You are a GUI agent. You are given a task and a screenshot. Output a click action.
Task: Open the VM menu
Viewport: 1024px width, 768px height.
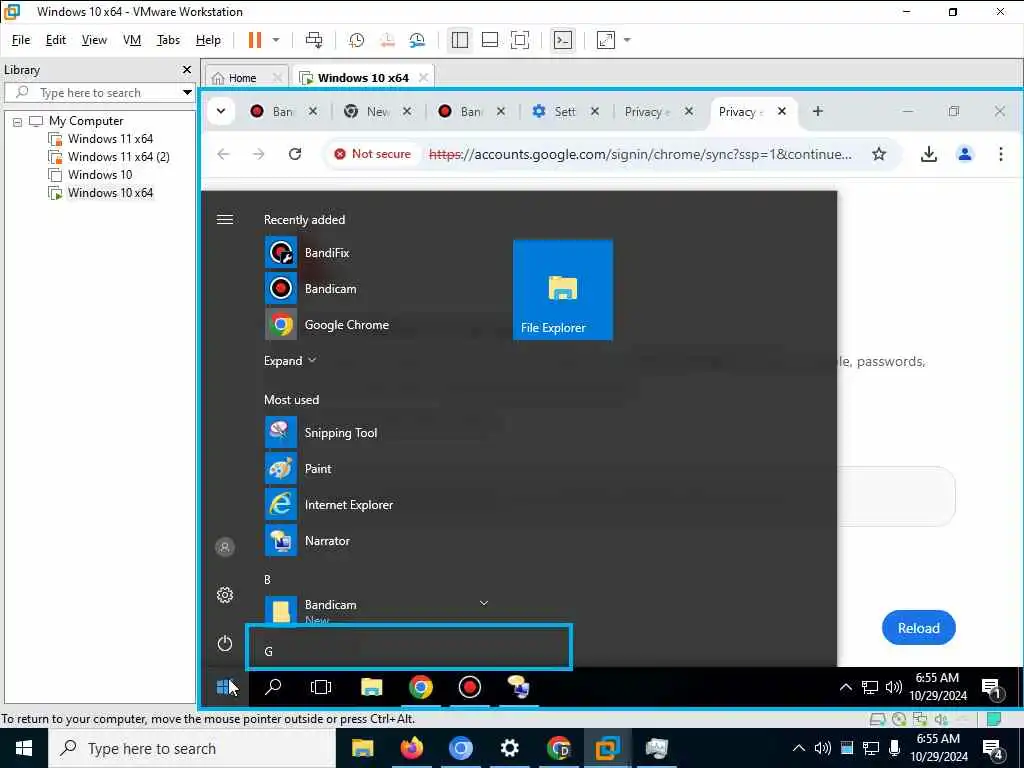[x=132, y=40]
